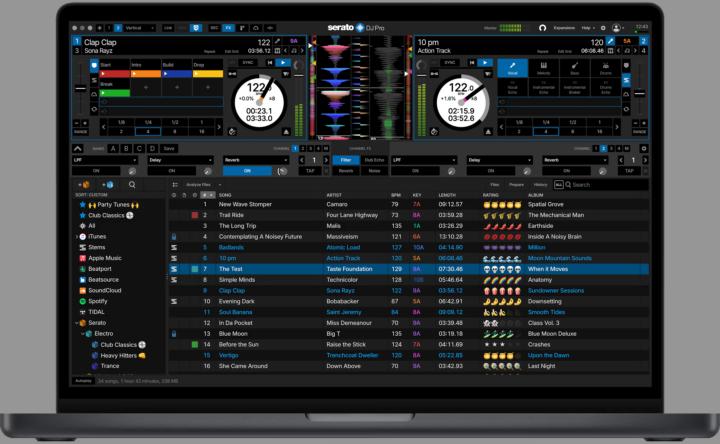
Task: Open the left LPF effect dropdown
Action: tap(105, 160)
